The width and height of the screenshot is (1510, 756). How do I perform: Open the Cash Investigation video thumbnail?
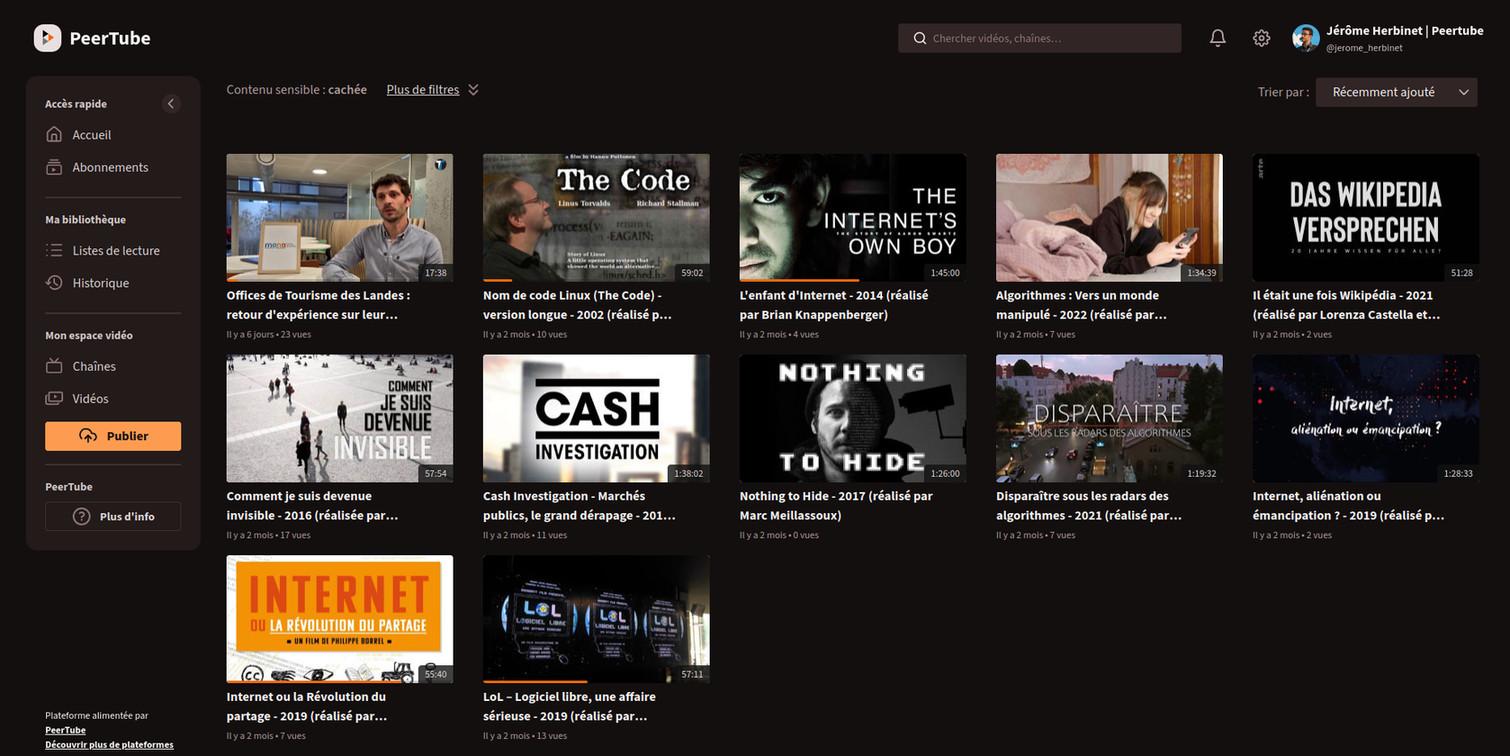click(x=596, y=418)
